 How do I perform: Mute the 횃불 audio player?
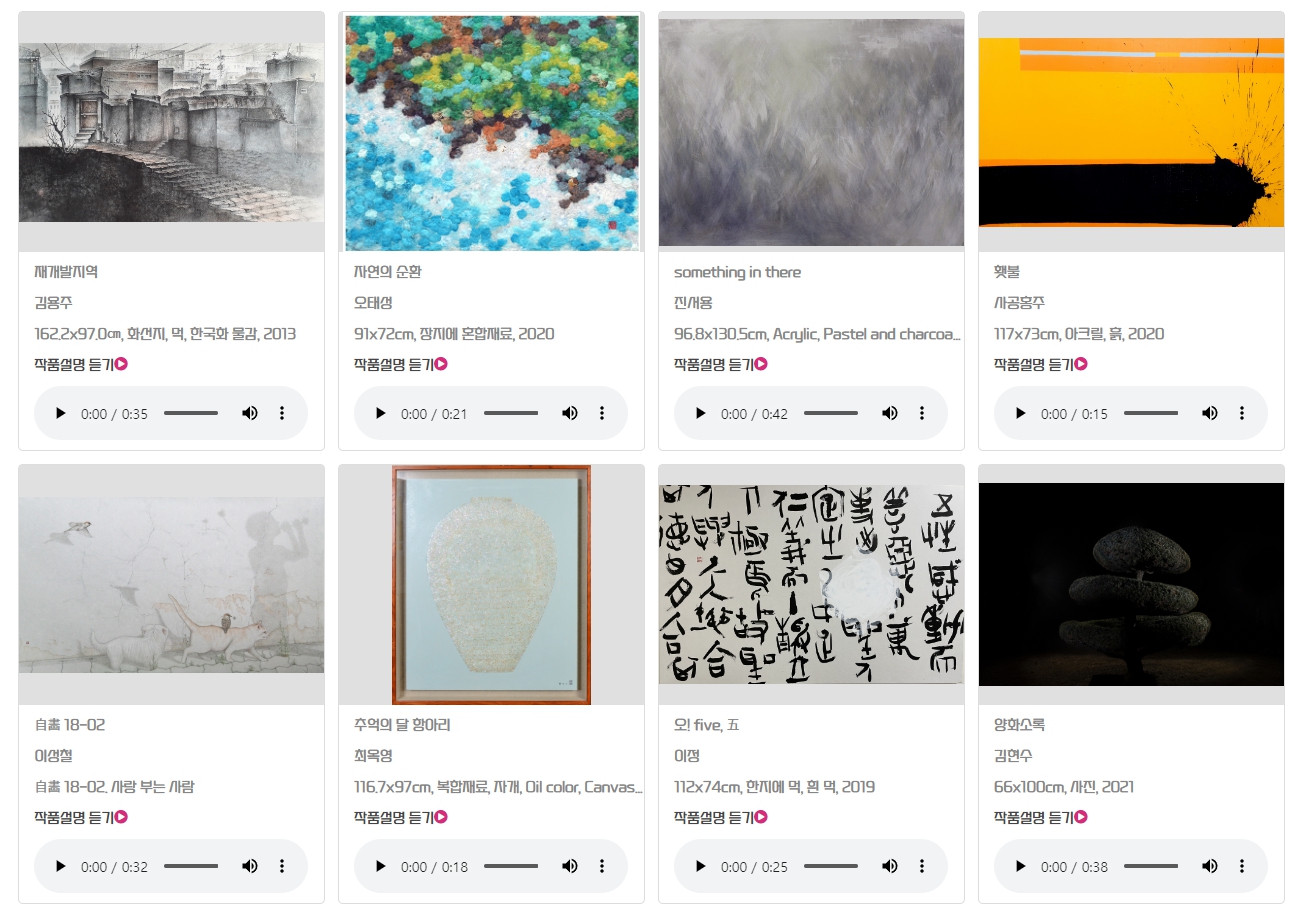[1210, 413]
